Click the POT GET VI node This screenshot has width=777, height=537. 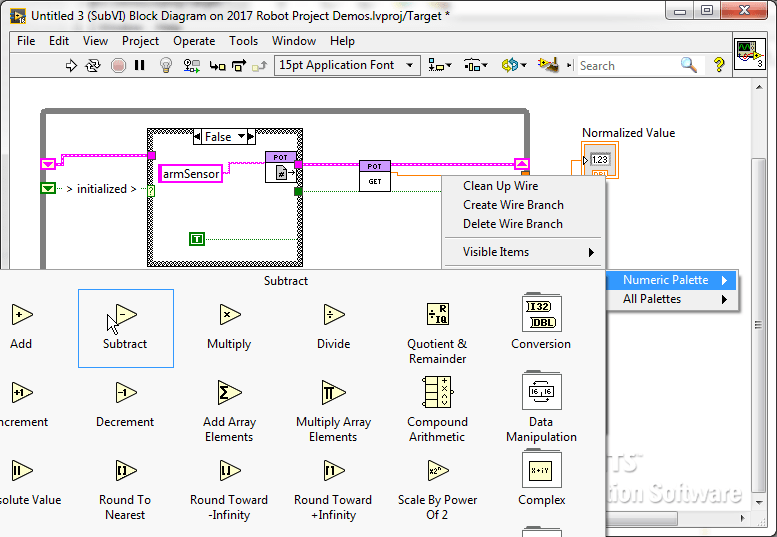(x=375, y=176)
